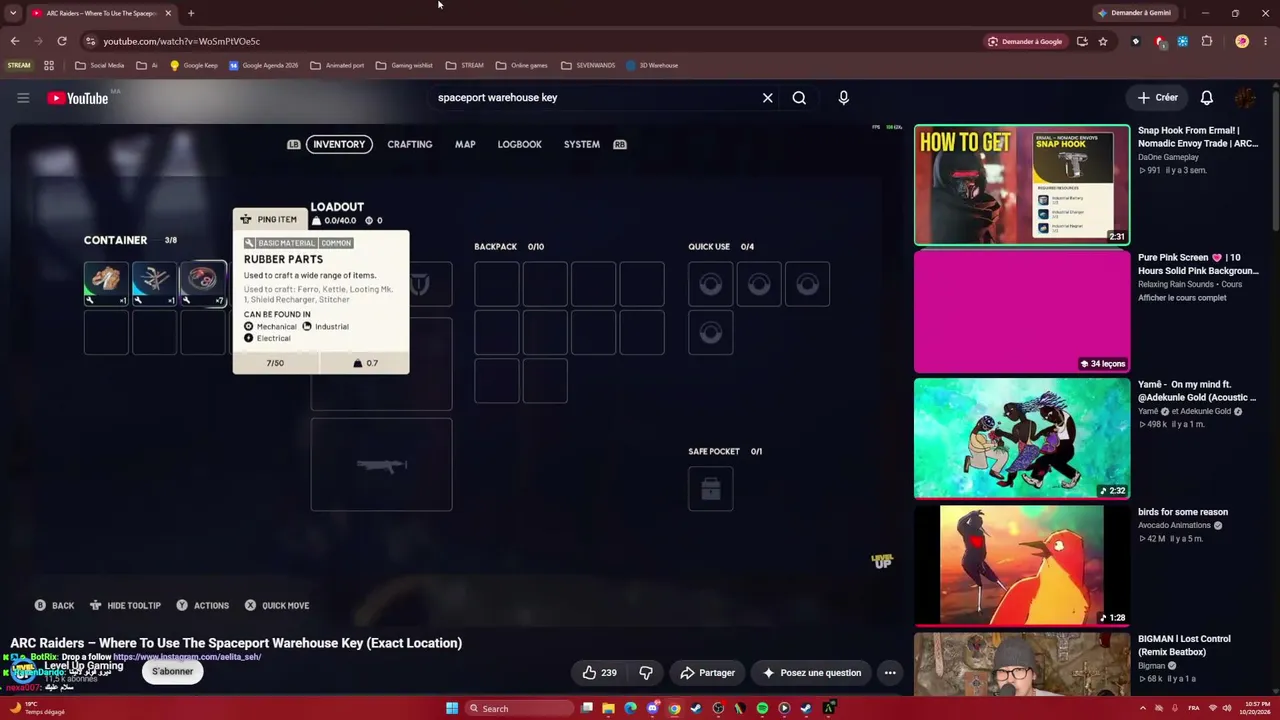
Task: Open the Google Keep bookmark
Action: click(194, 65)
